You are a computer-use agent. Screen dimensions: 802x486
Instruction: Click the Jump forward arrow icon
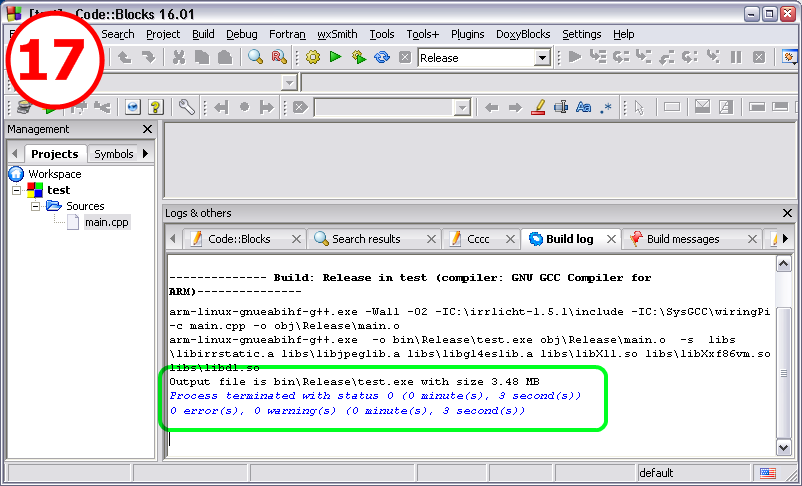(x=266, y=107)
